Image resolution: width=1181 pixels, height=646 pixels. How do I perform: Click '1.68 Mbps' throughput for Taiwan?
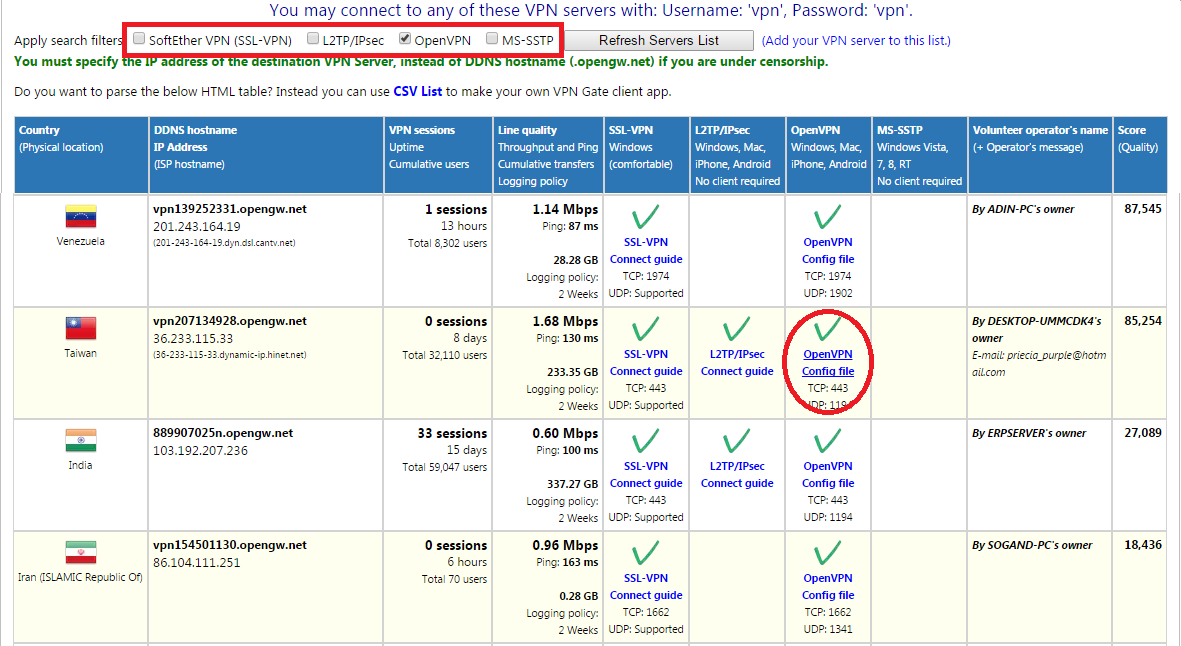(x=565, y=321)
